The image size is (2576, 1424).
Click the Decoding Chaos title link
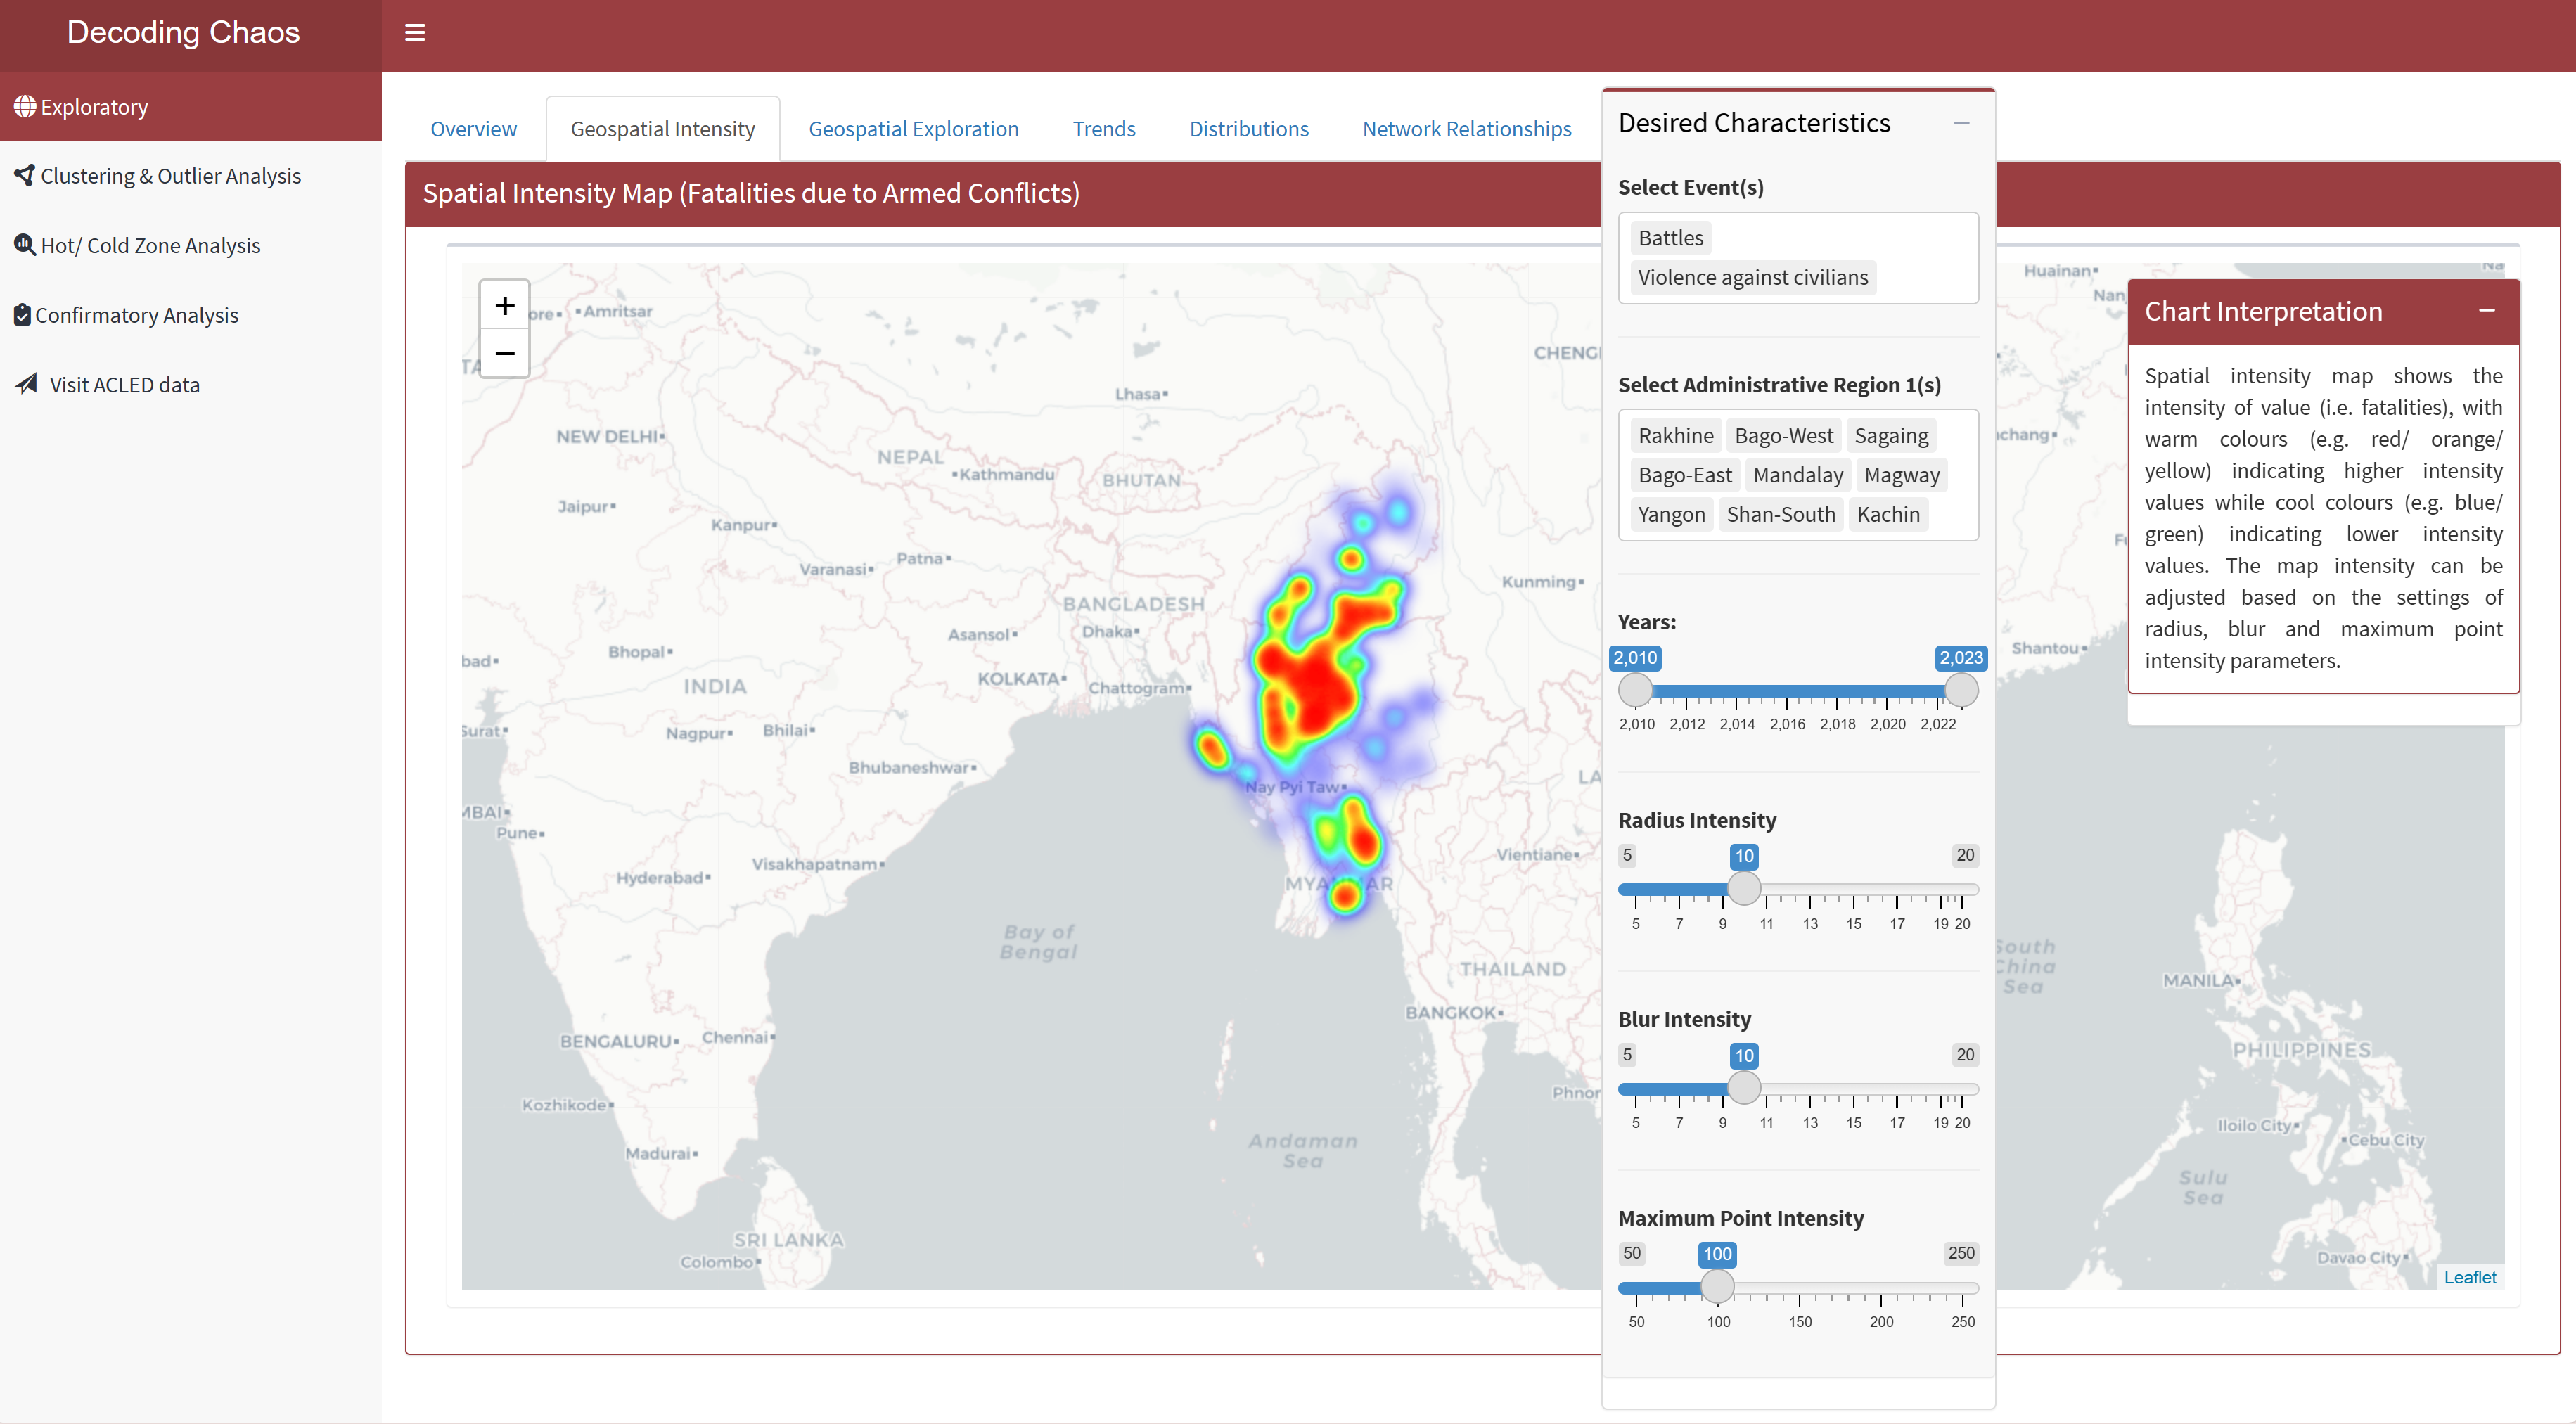pyautogui.click(x=183, y=32)
